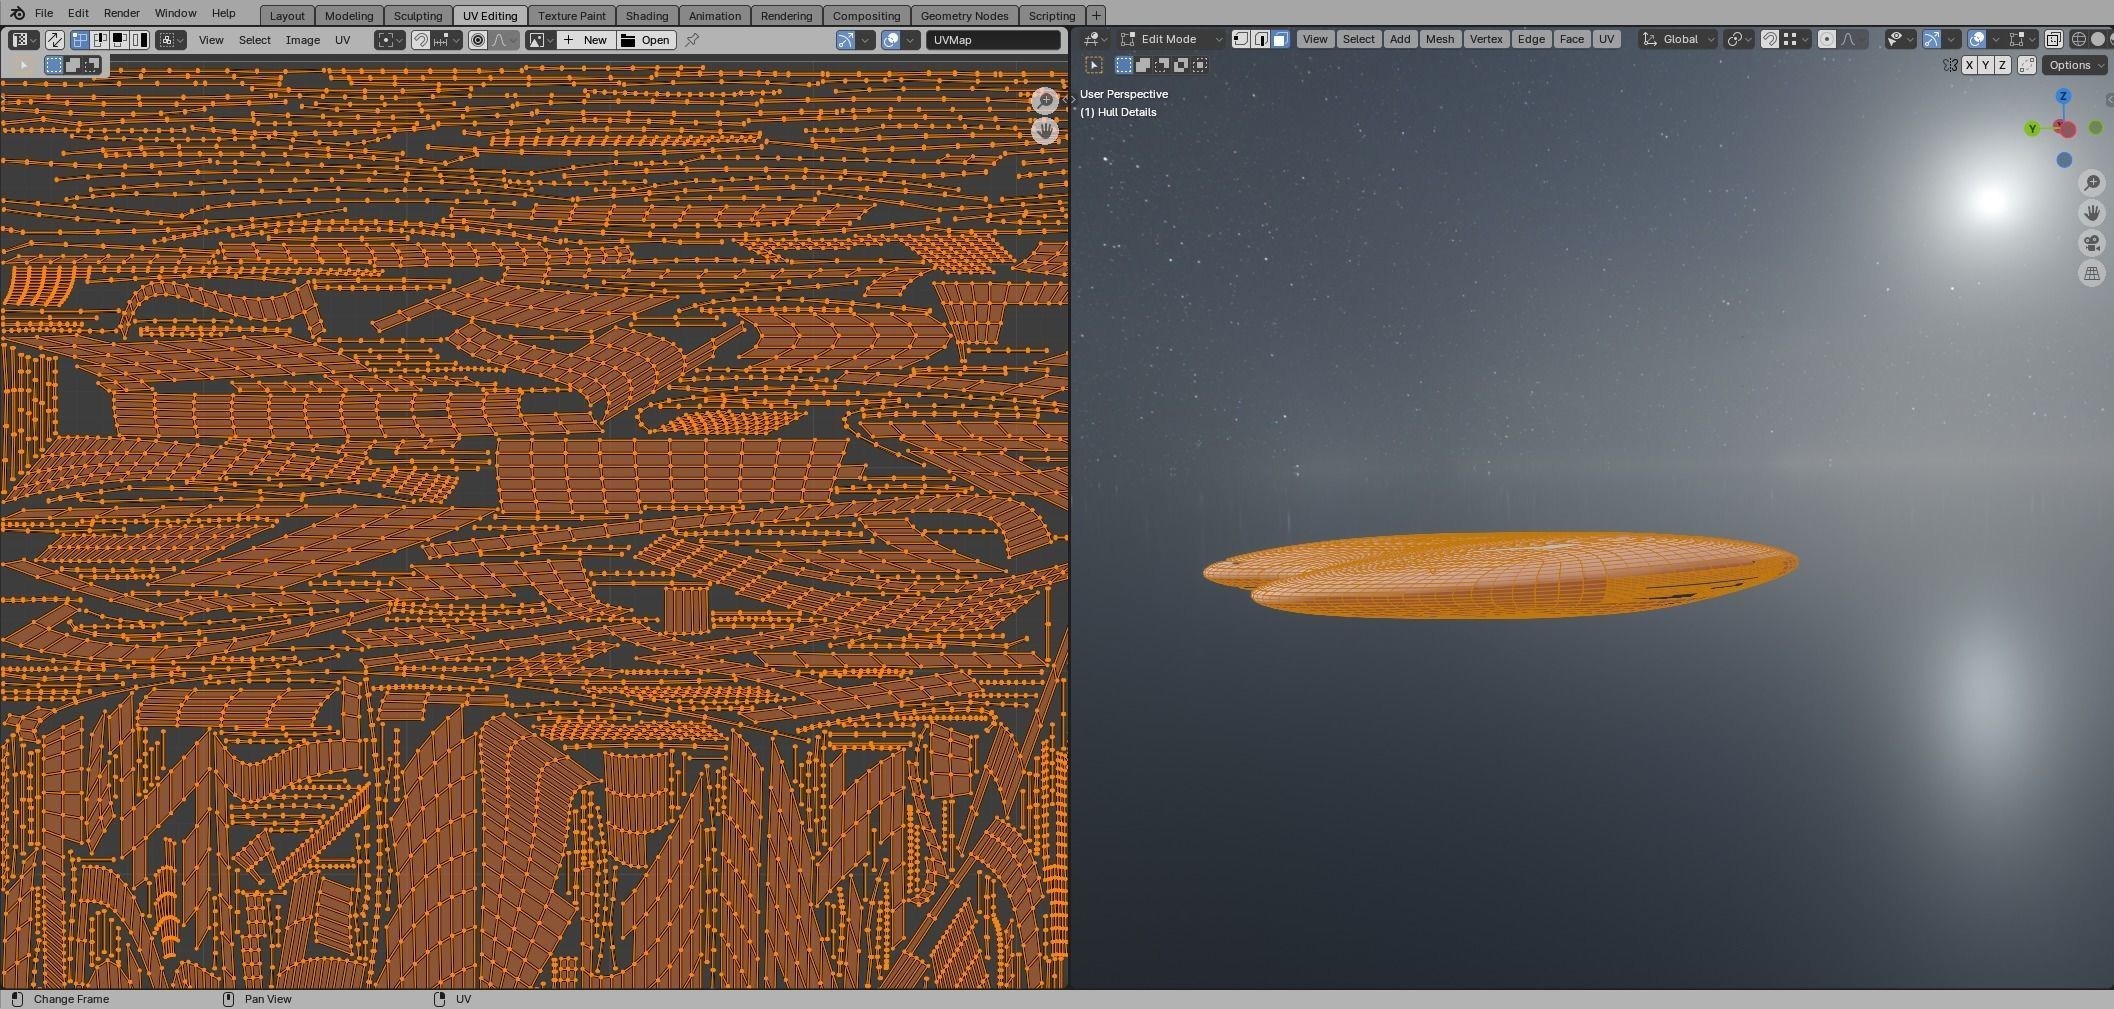Open 3D viewport Face menu
The width and height of the screenshot is (2114, 1009).
[x=1572, y=39]
